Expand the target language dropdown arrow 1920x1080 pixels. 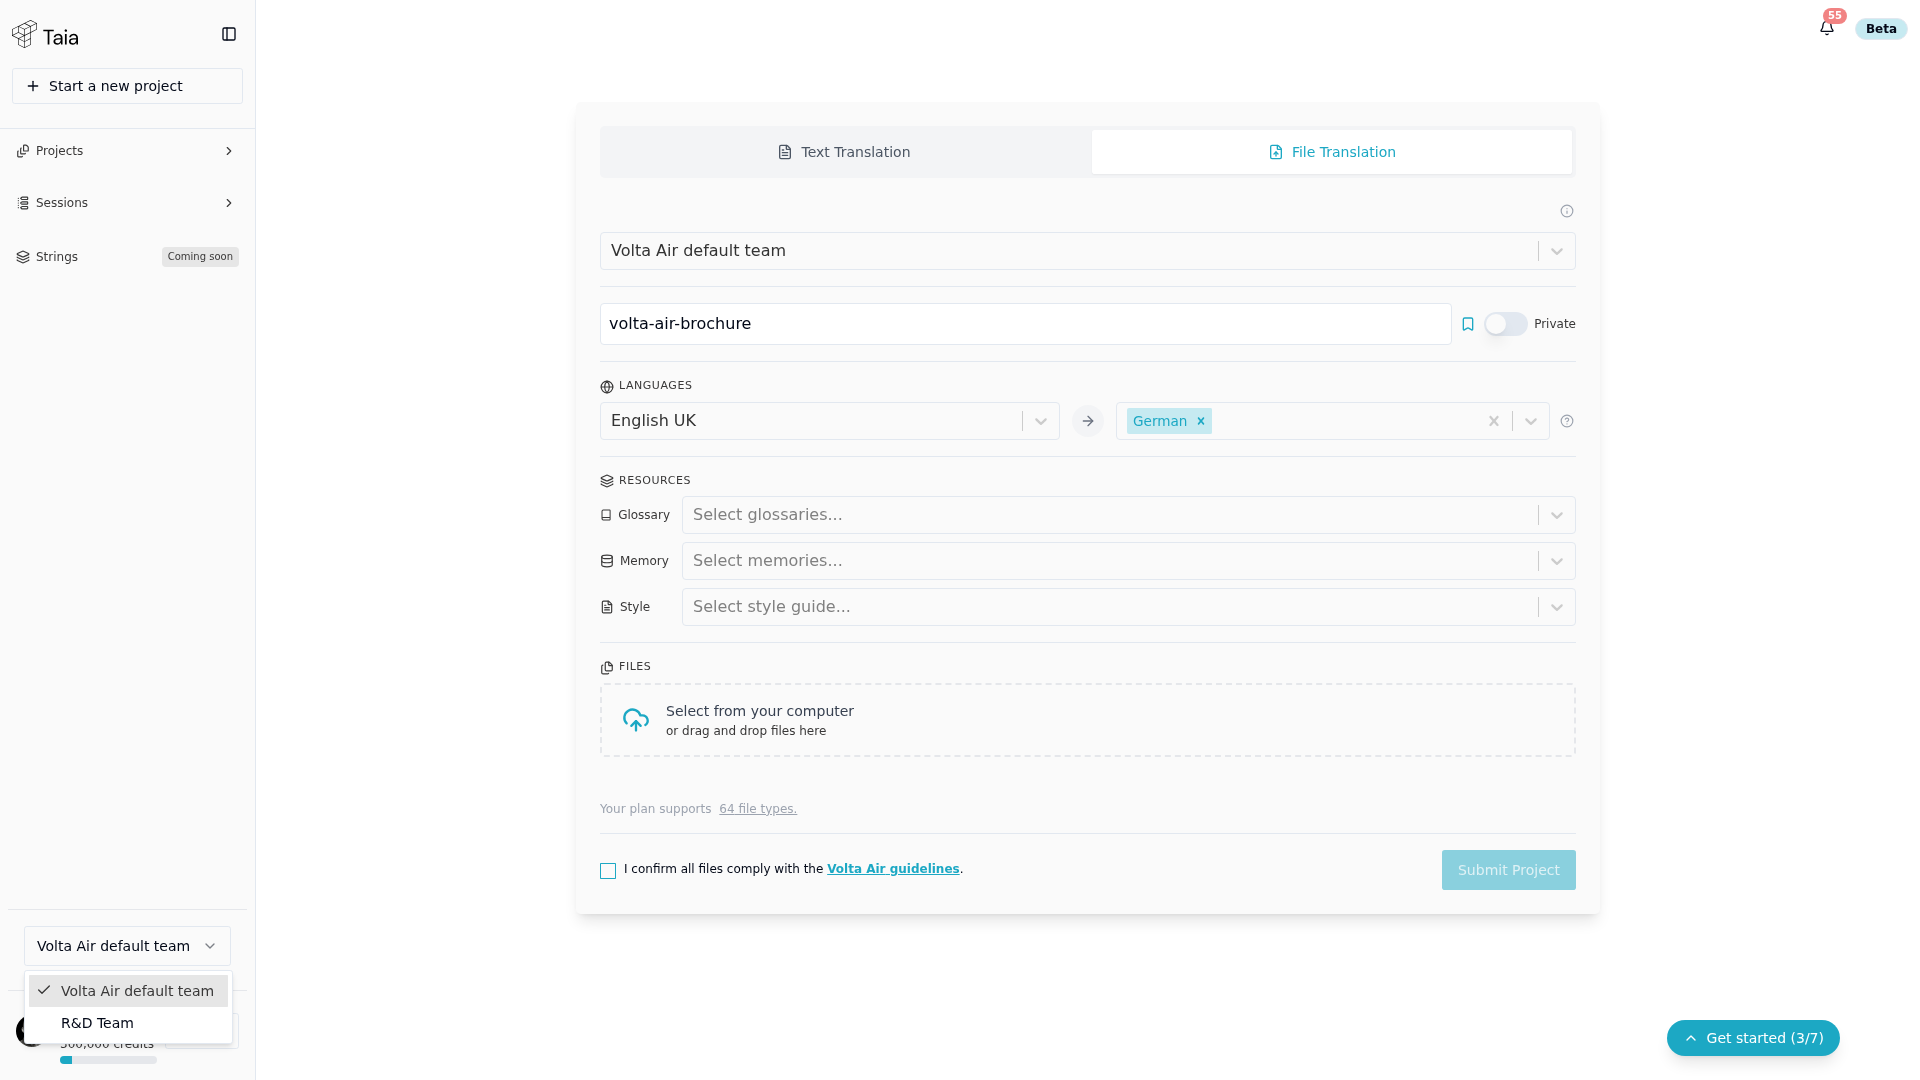click(1531, 421)
